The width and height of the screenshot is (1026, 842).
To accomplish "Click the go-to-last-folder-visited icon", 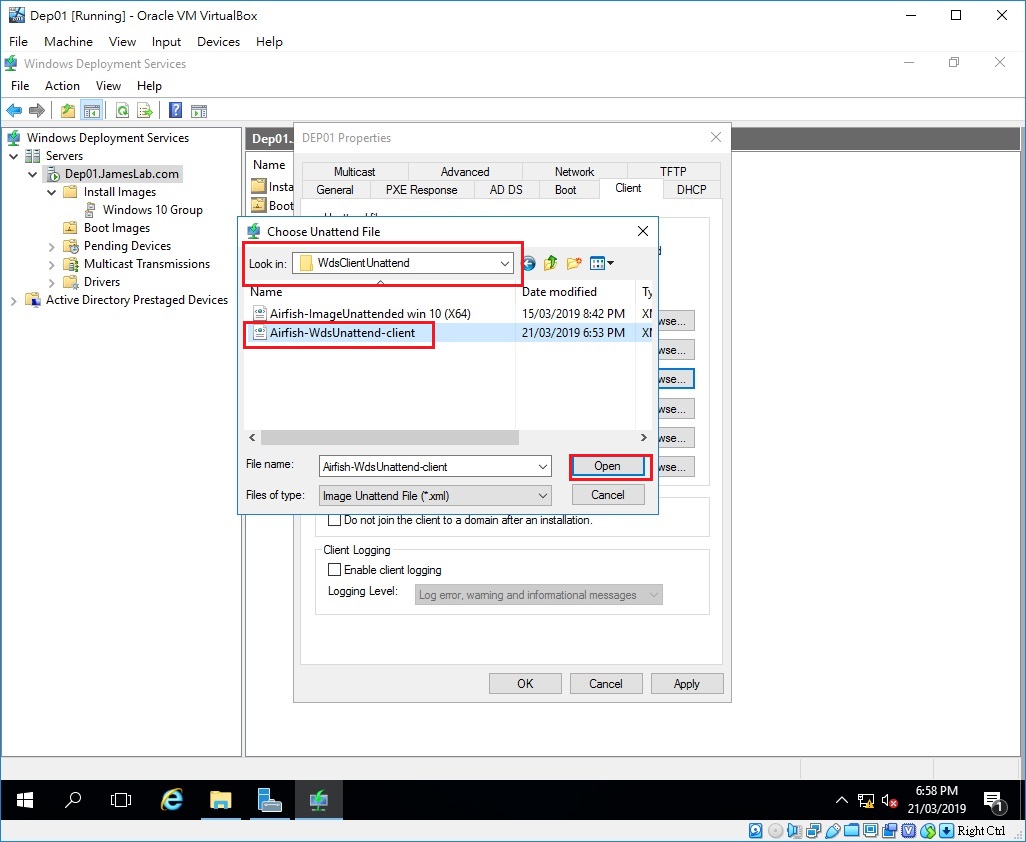I will click(x=528, y=263).
